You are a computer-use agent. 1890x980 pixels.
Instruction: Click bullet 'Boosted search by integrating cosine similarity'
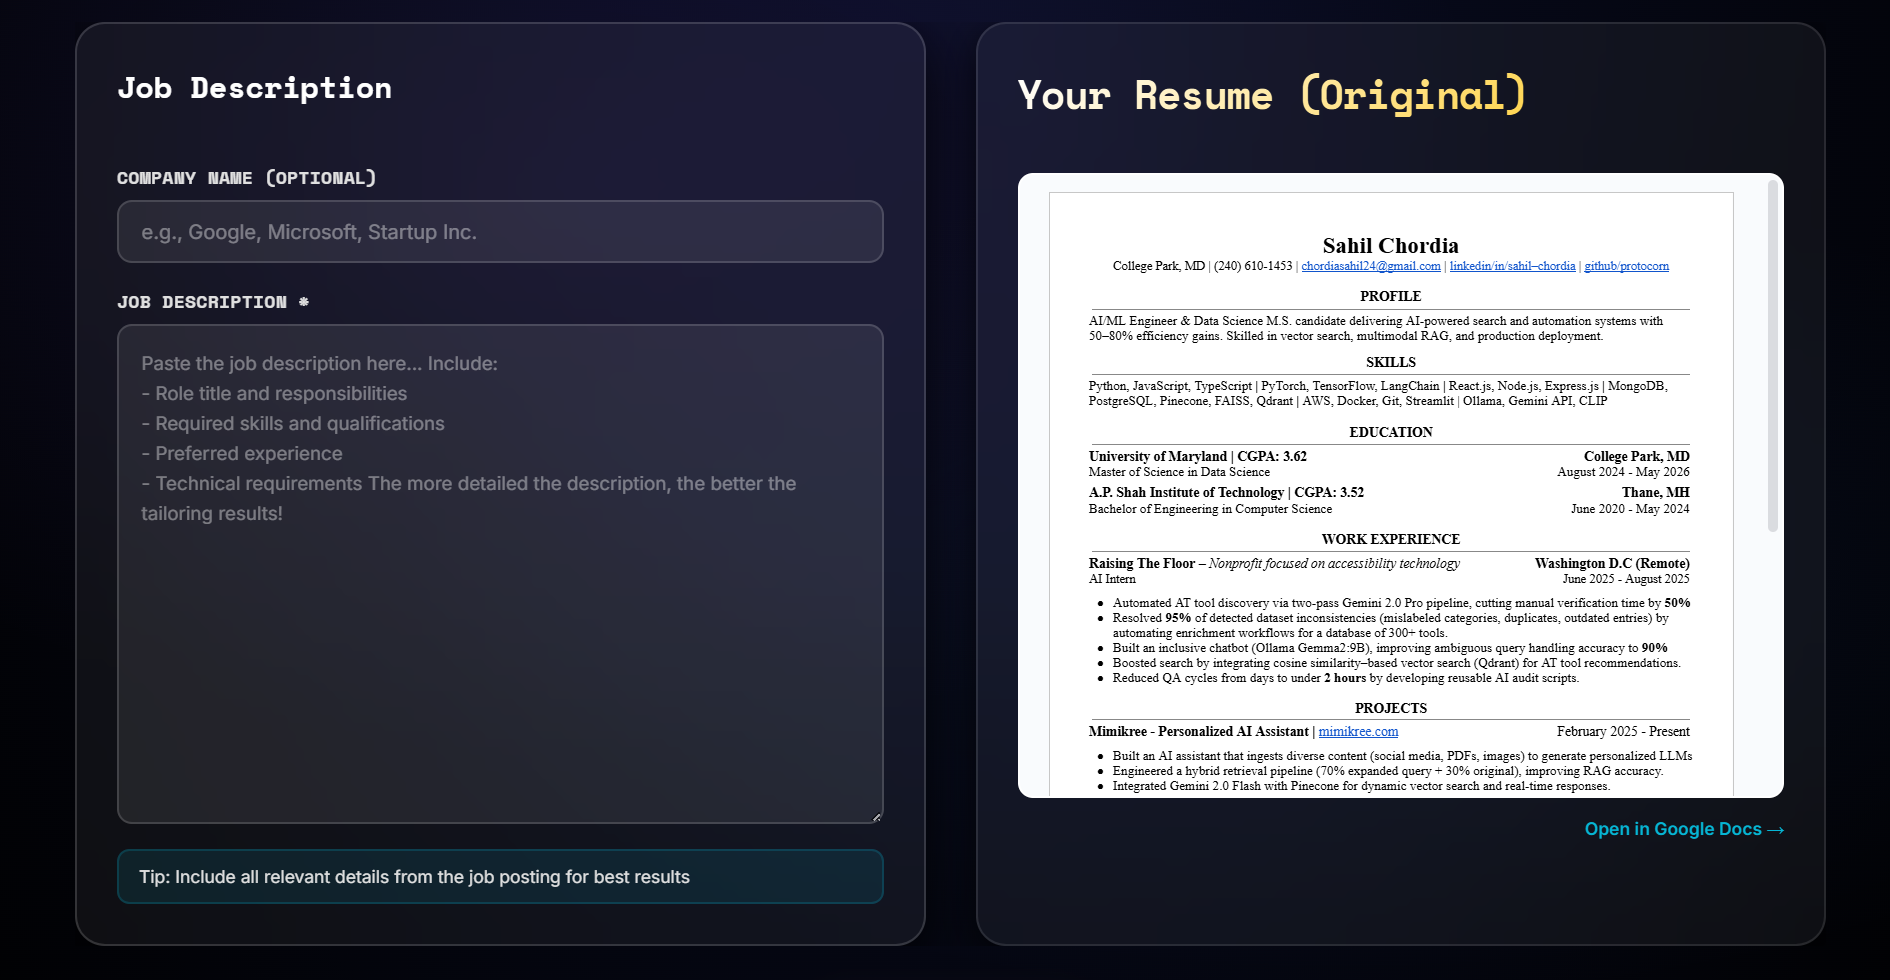pos(1396,663)
